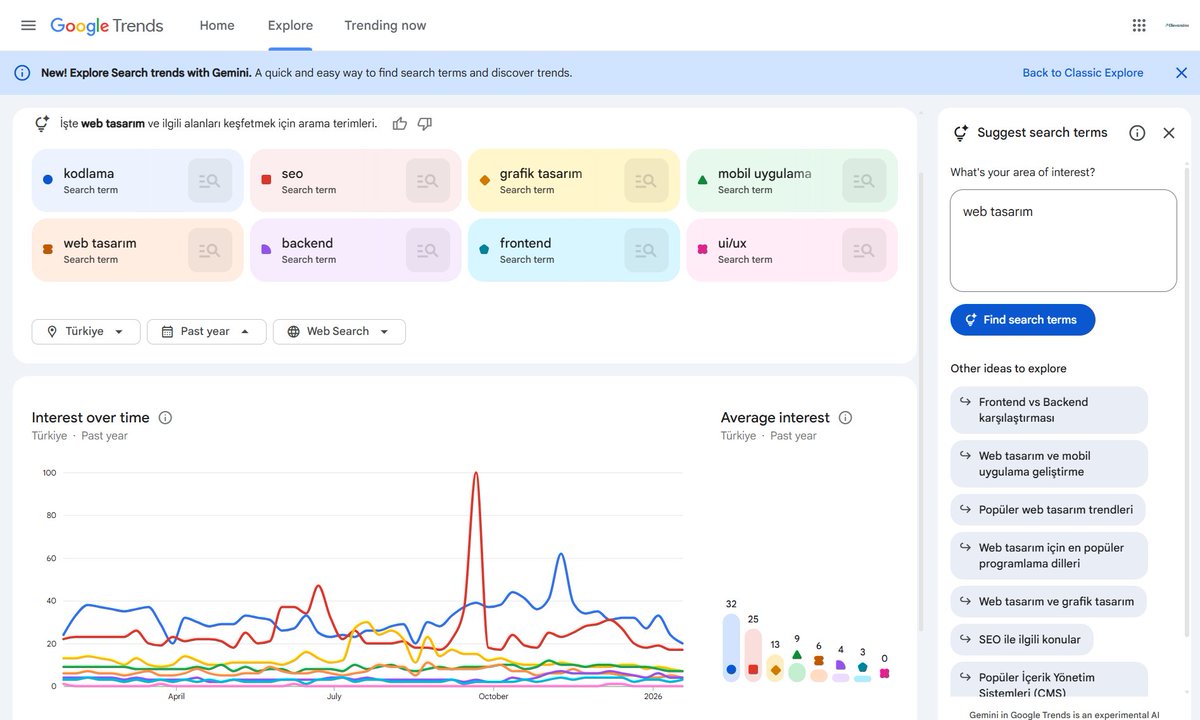Switch to the Trending now tab

pyautogui.click(x=384, y=25)
